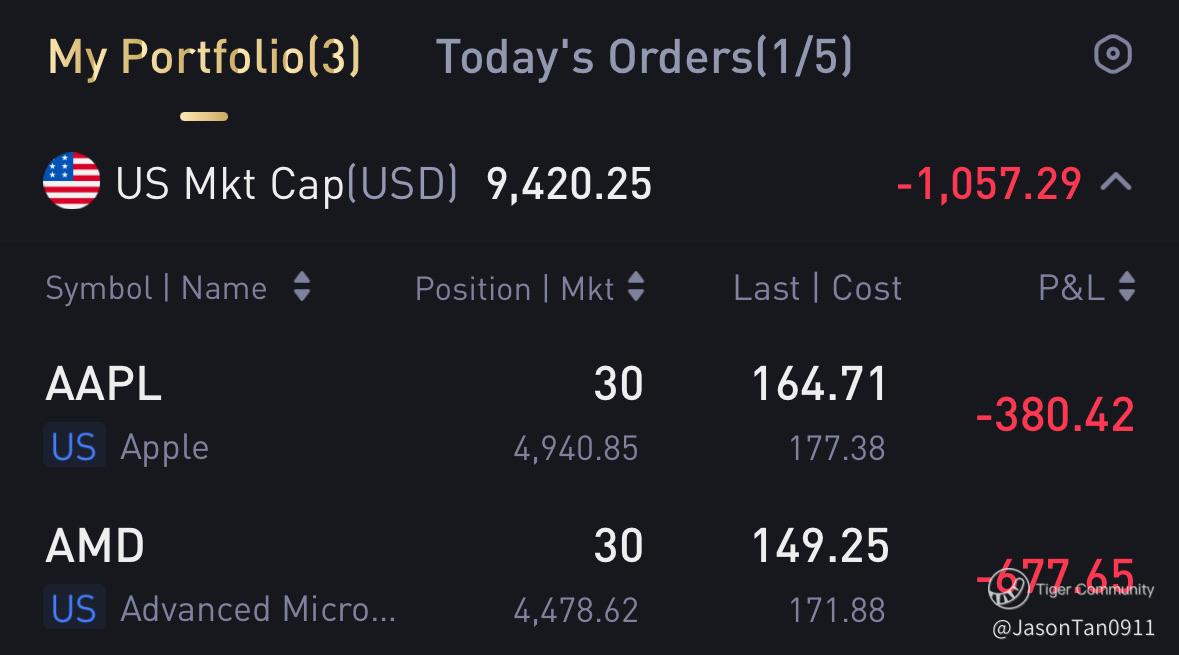The image size is (1179, 655).
Task: Click the Symbol | Name column header
Action: click(x=156, y=289)
